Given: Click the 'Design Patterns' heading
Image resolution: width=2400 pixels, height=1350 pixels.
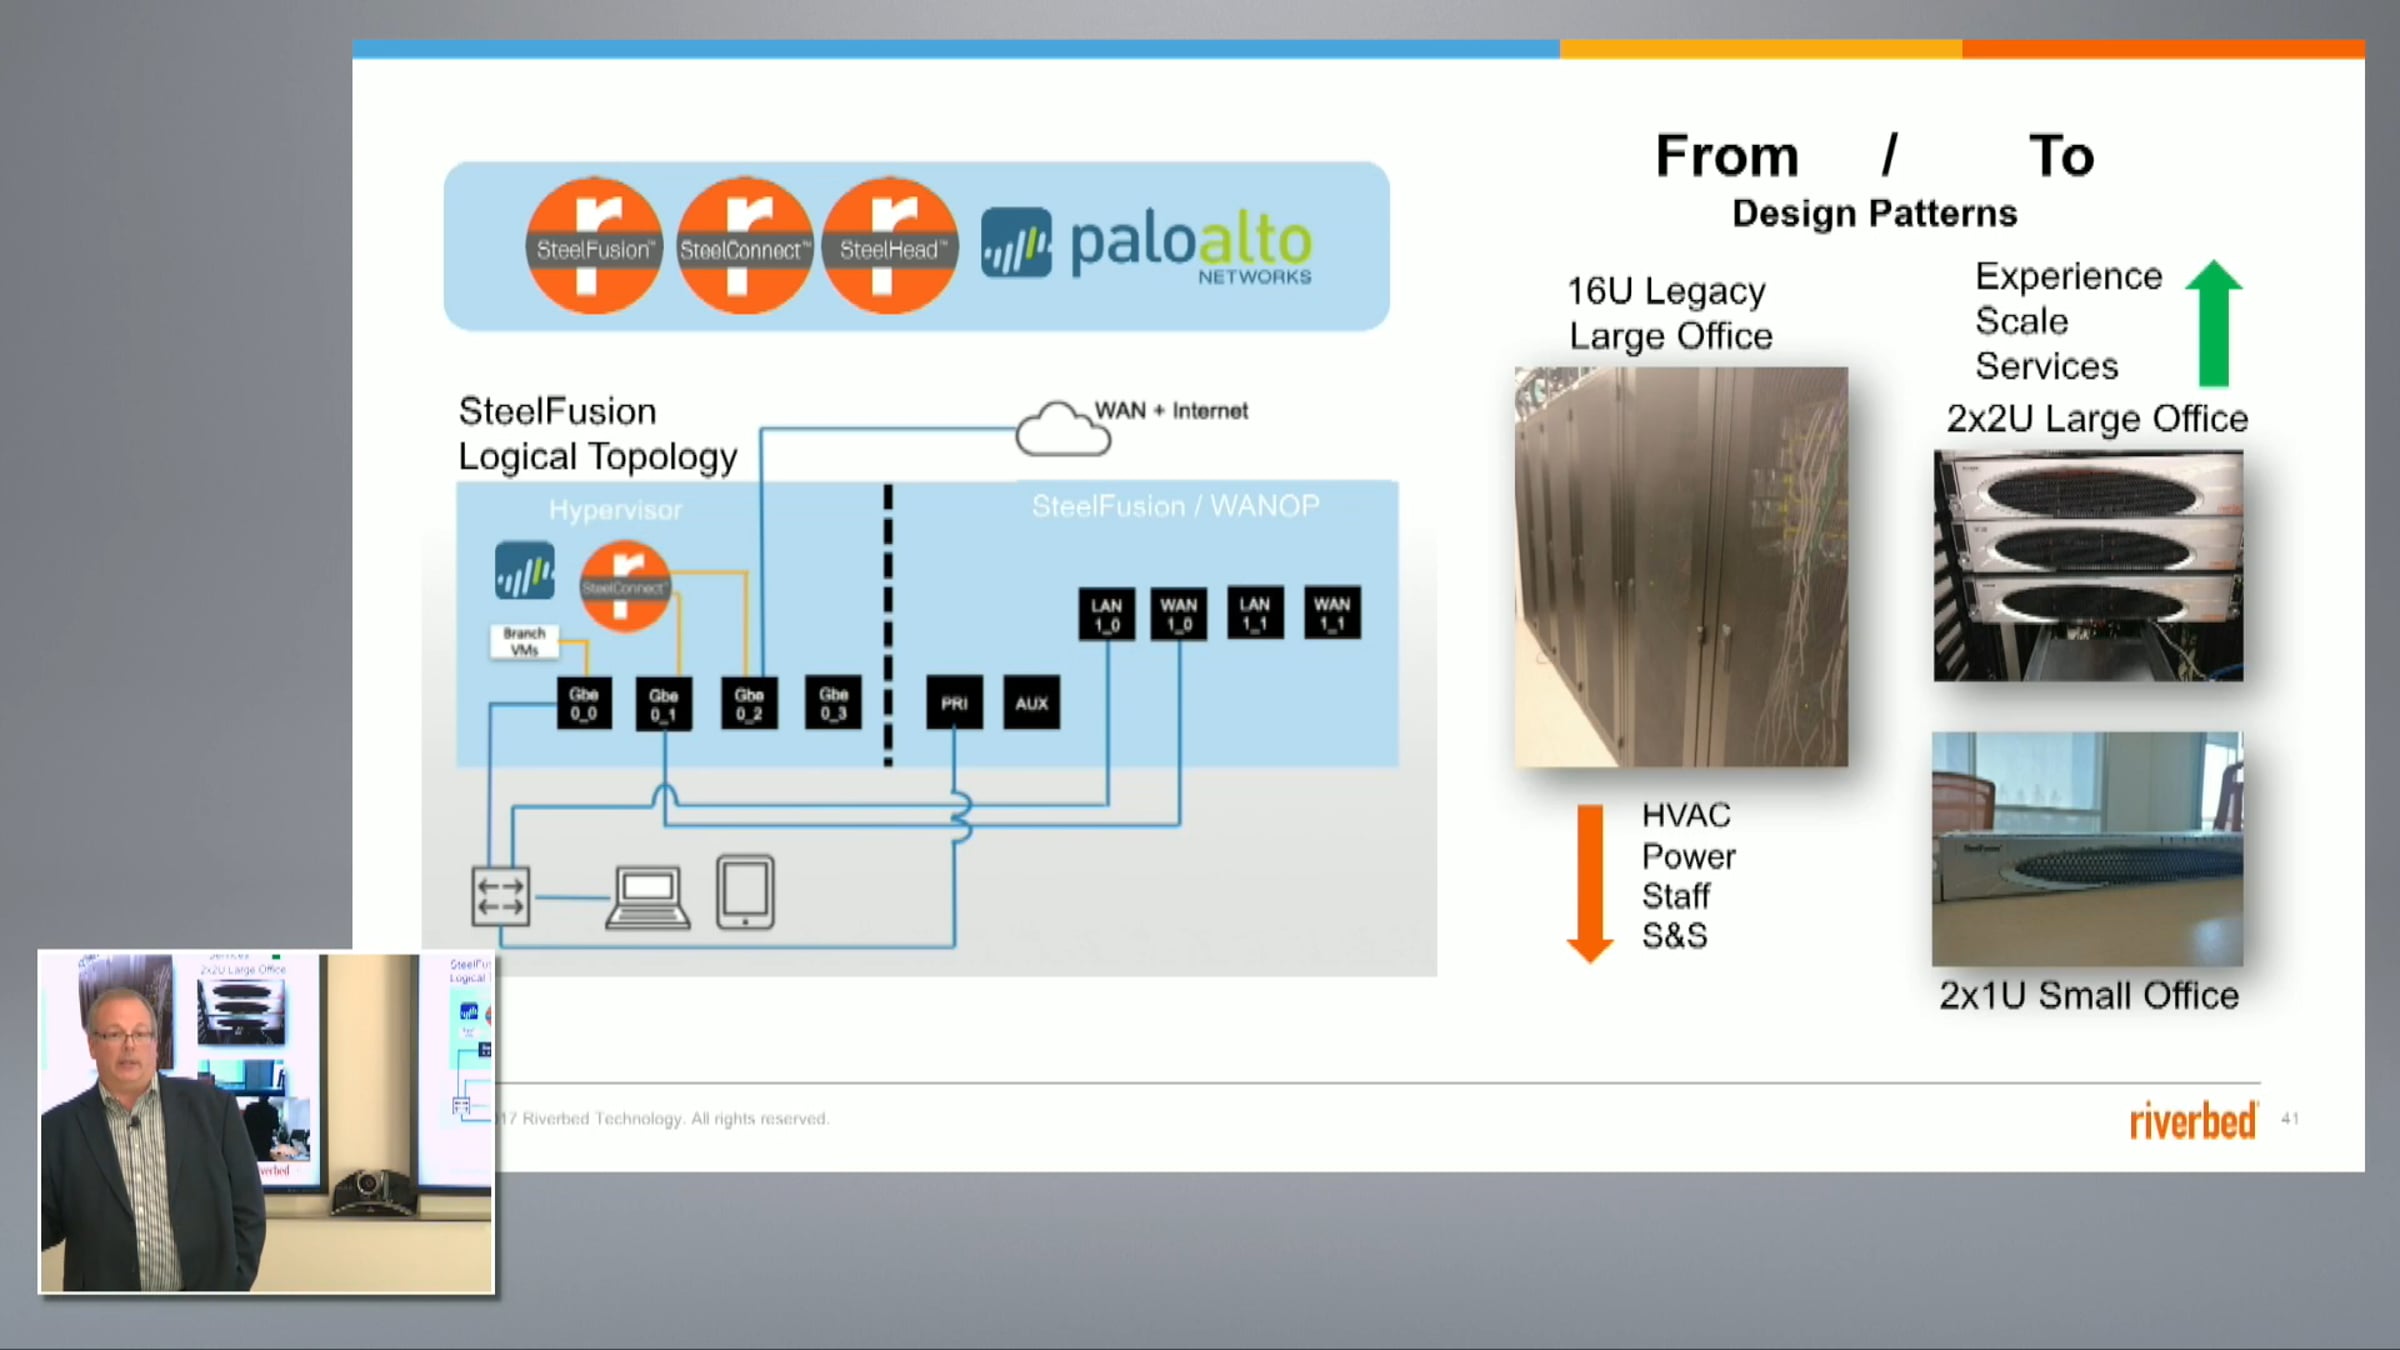Looking at the screenshot, I should coord(1874,214).
